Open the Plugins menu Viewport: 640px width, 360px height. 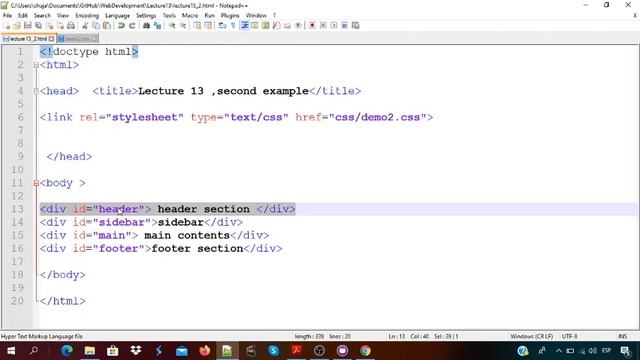click(230, 16)
